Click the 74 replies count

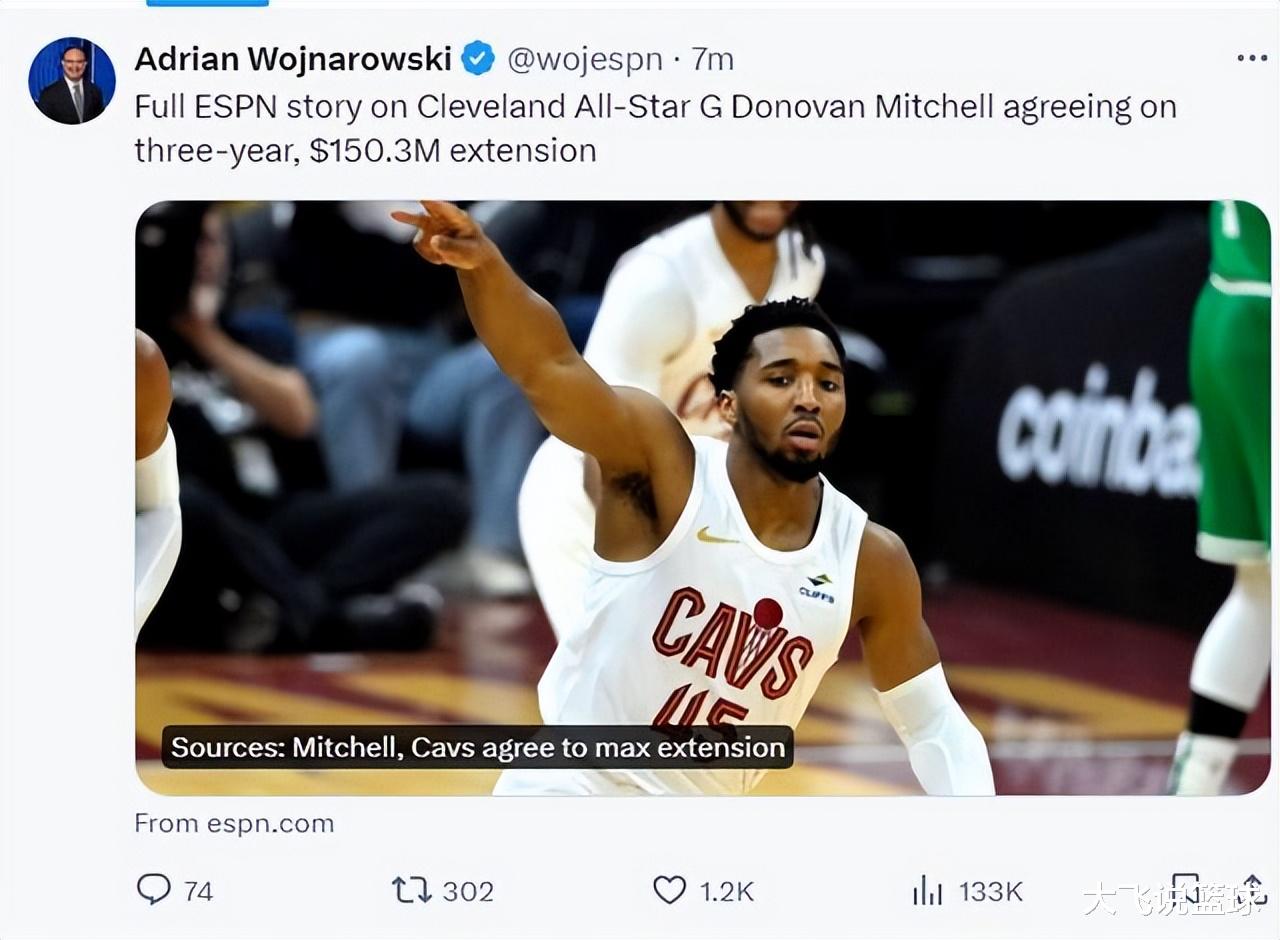pyautogui.click(x=198, y=891)
